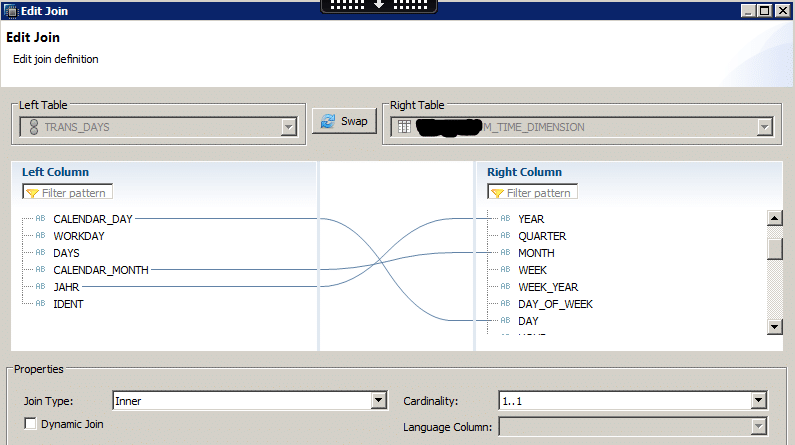Select the IDENT column

pyautogui.click(x=68, y=304)
